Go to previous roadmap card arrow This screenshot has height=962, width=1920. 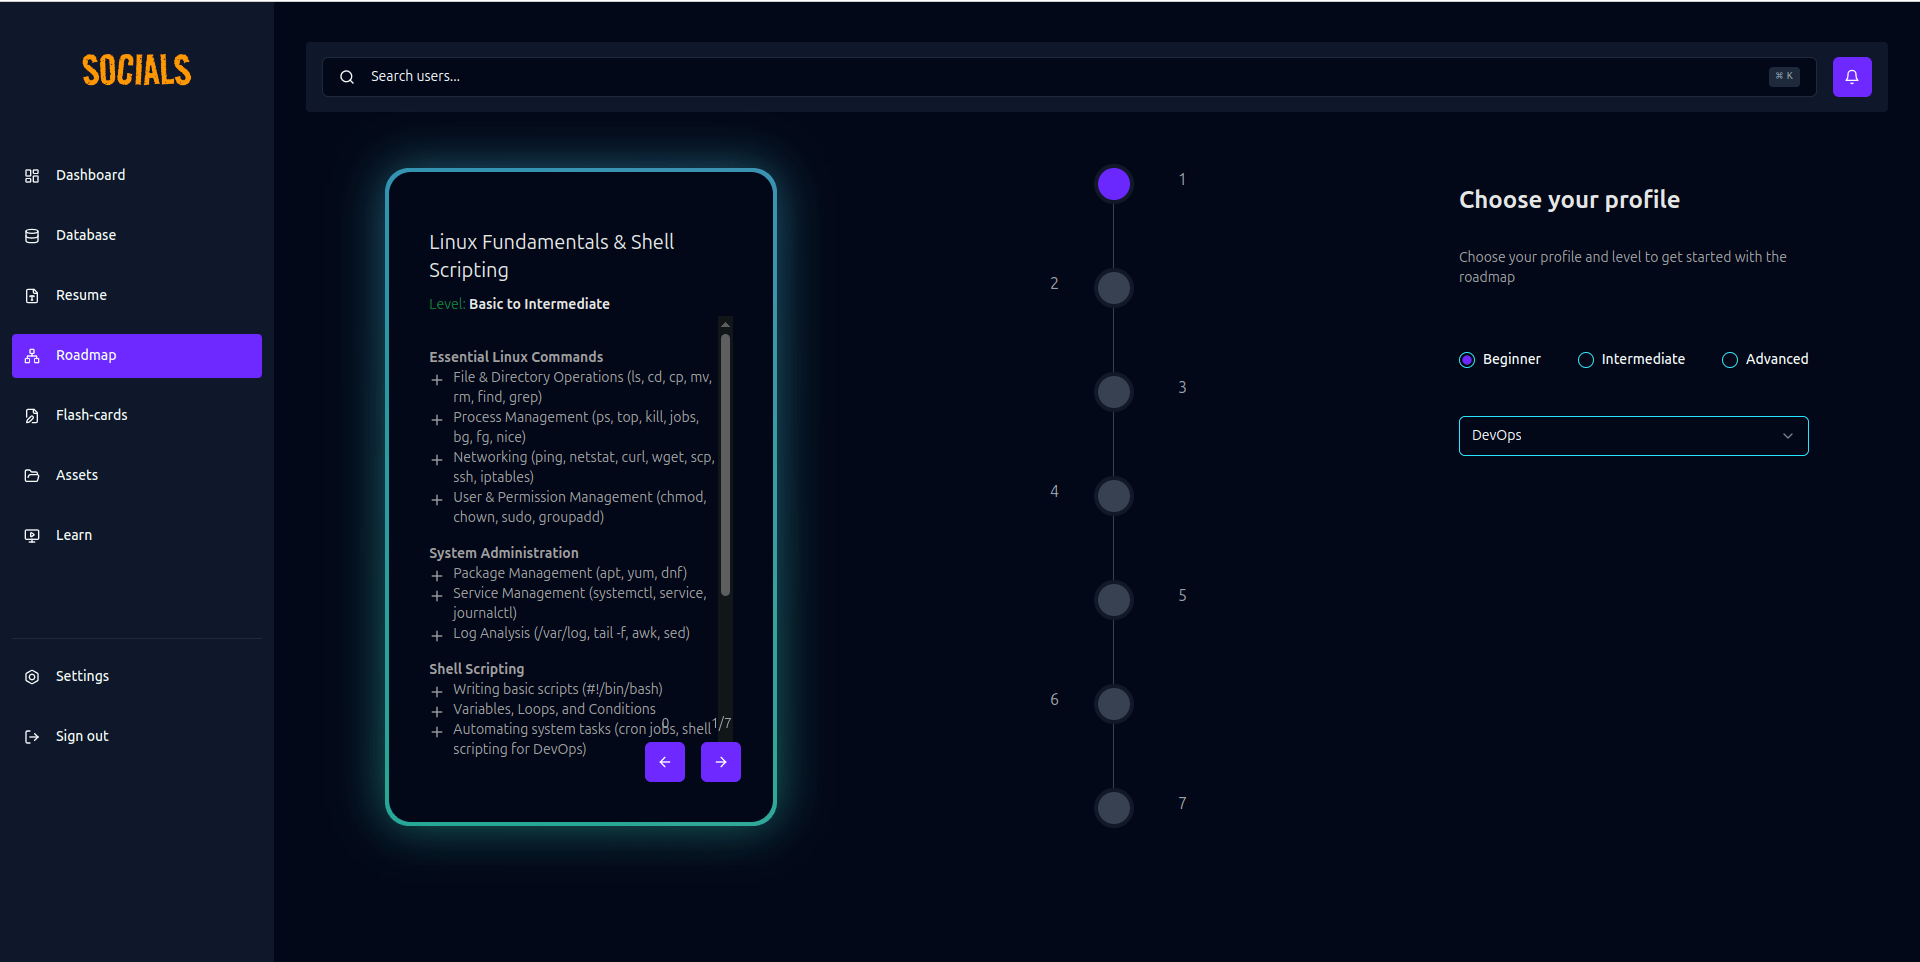[x=665, y=762]
